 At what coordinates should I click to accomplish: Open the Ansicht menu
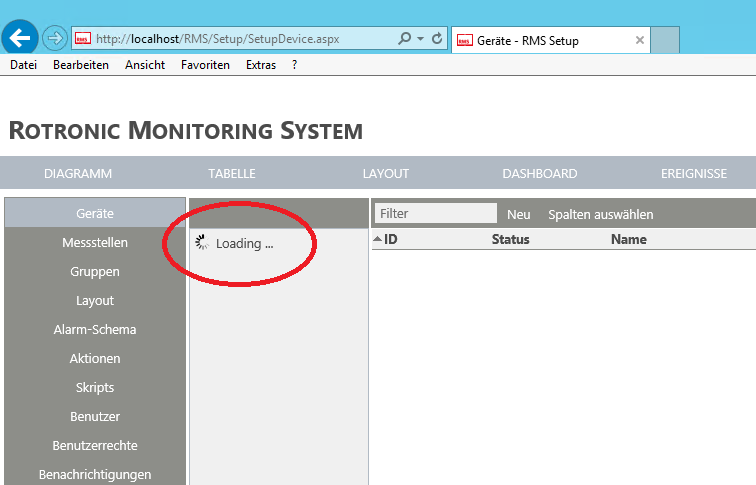[x=145, y=65]
